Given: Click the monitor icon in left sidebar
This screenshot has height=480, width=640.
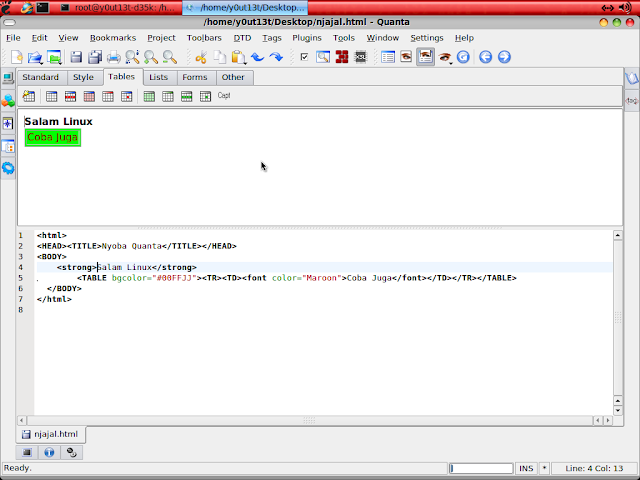Looking at the screenshot, I should click(8, 78).
